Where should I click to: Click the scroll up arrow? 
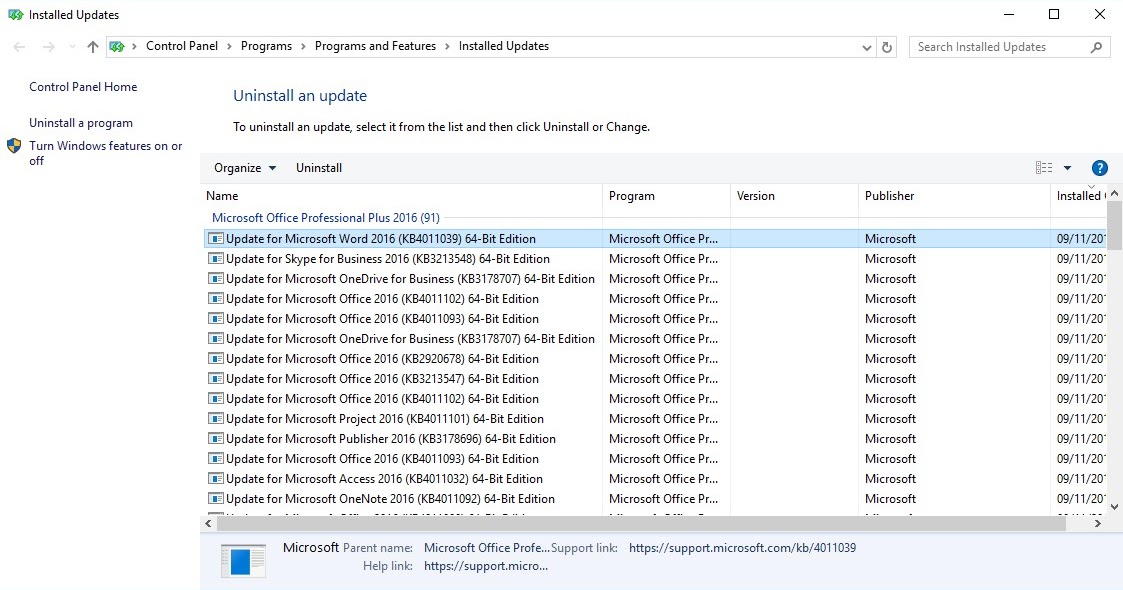point(1114,193)
